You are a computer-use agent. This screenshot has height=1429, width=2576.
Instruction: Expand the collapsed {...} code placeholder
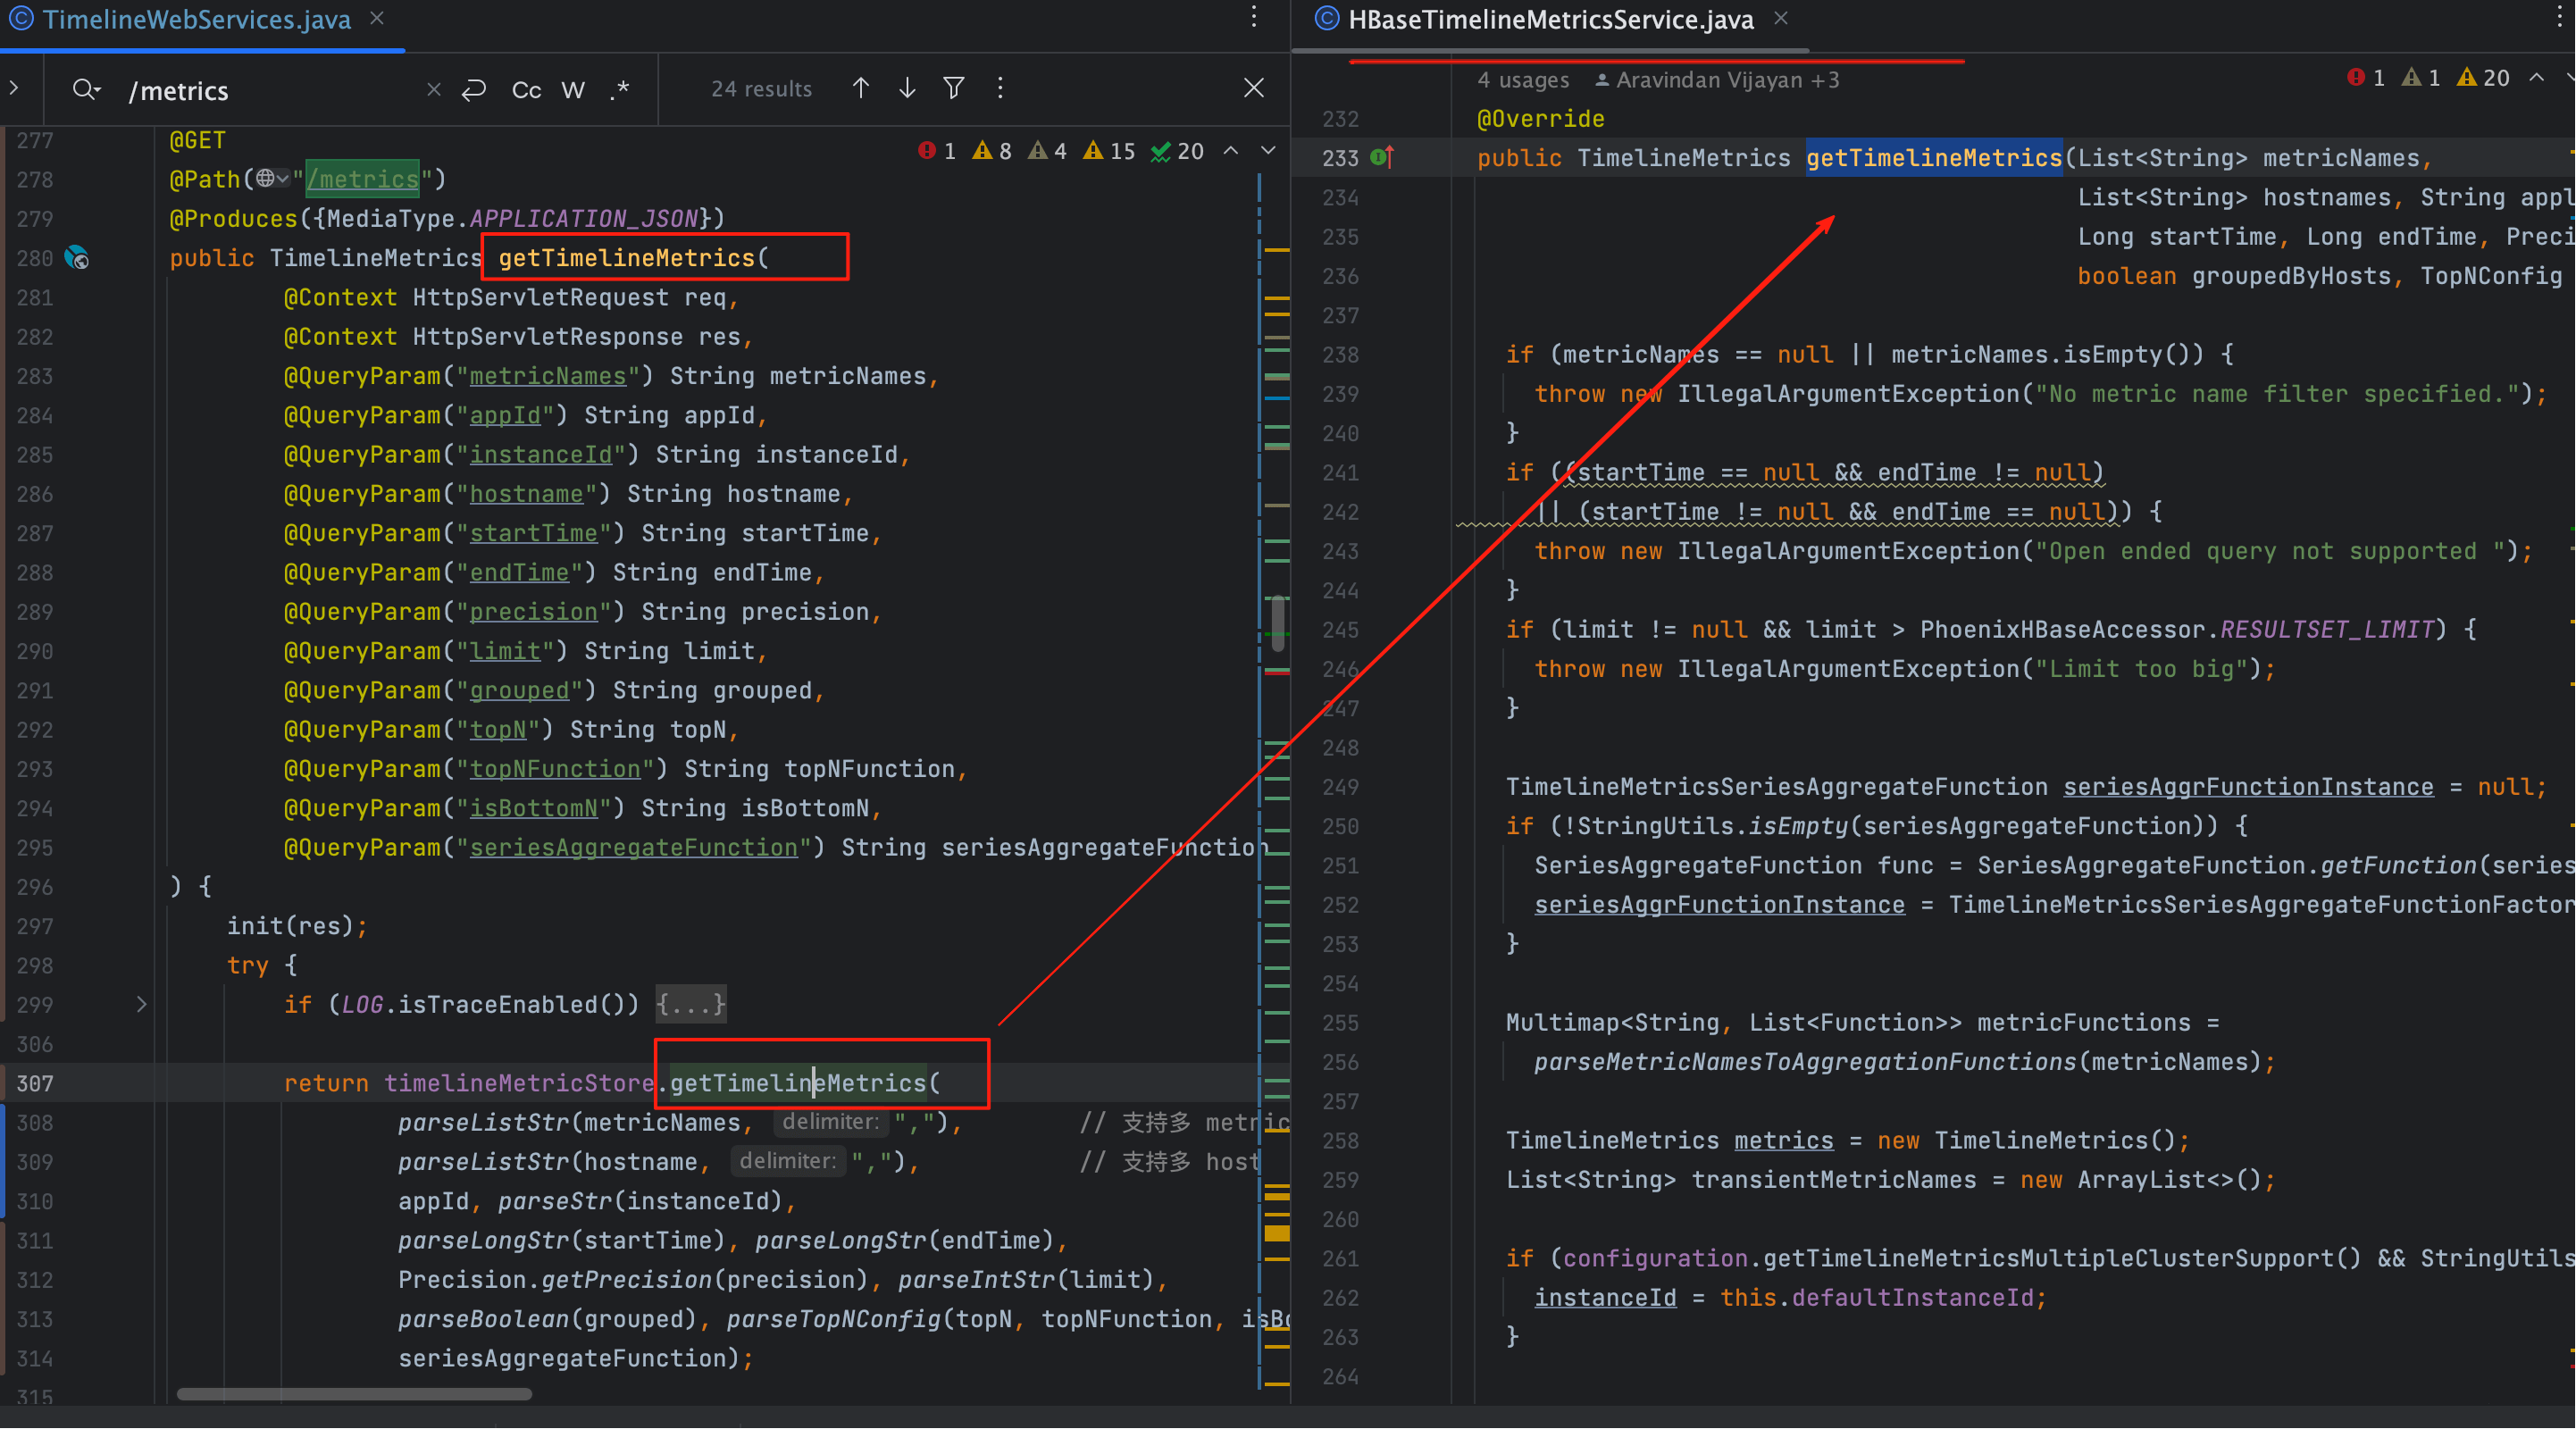(x=691, y=1005)
